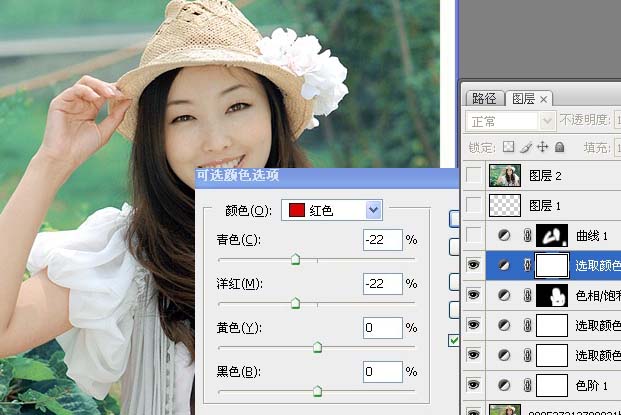This screenshot has height=415, width=621.
Task: Show the 图层 2 layer visibility
Action: tap(473, 176)
